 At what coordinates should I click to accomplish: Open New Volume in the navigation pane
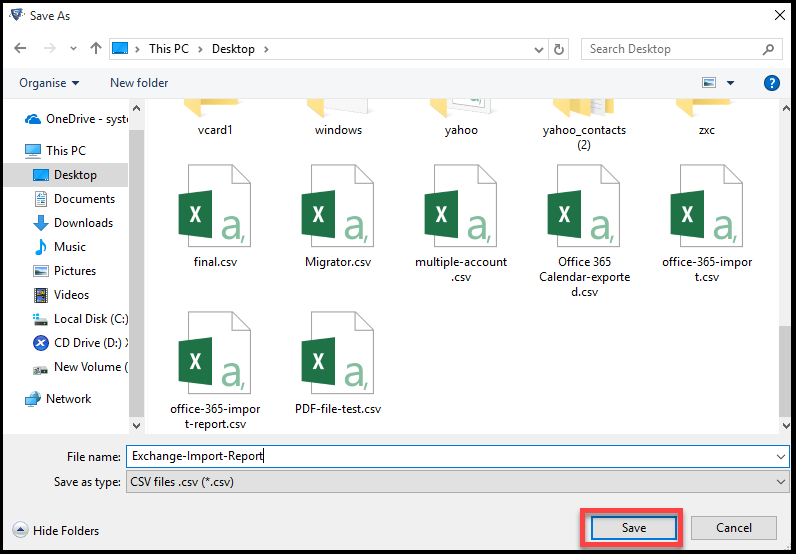point(80,367)
